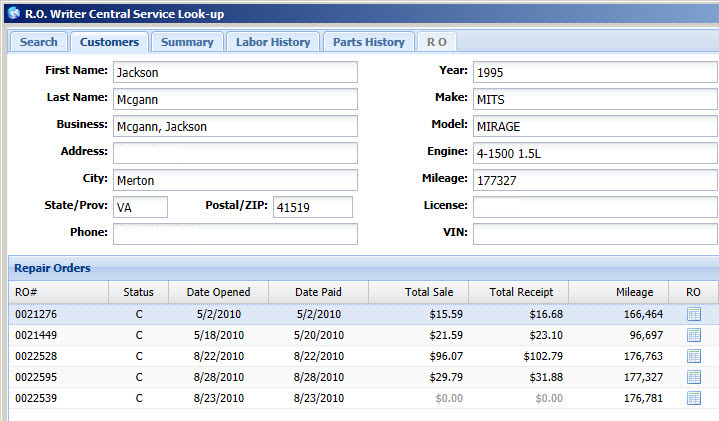The width and height of the screenshot is (719, 421).
Task: Sort by the Total Sale column header
Action: [x=428, y=292]
